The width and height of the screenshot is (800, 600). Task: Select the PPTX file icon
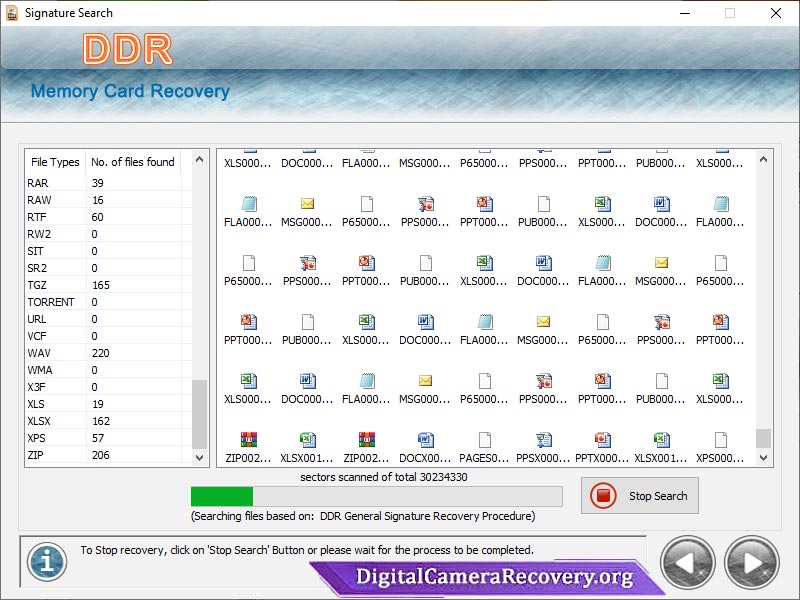coord(602,440)
